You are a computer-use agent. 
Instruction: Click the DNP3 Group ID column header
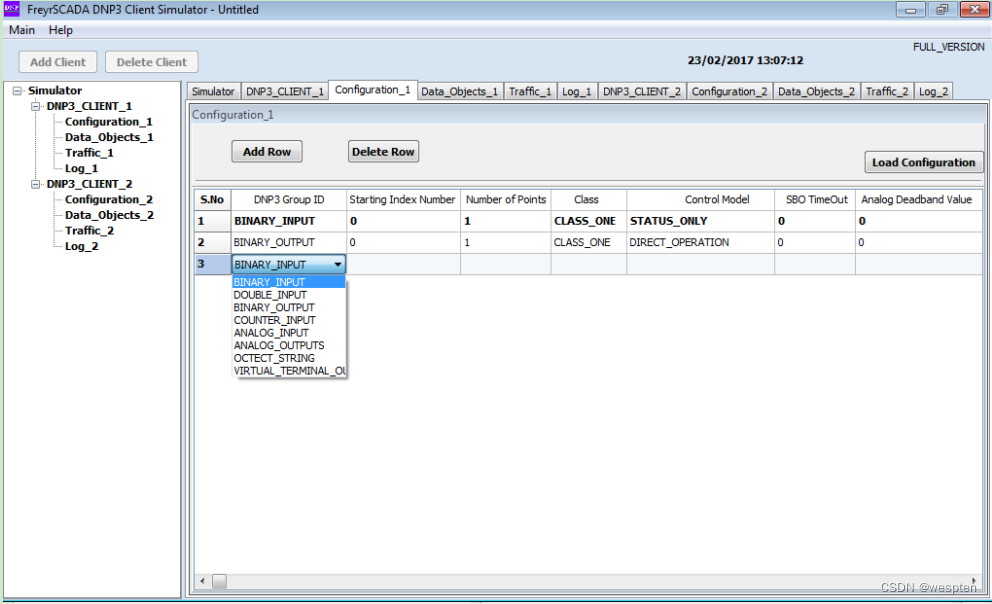pos(288,200)
